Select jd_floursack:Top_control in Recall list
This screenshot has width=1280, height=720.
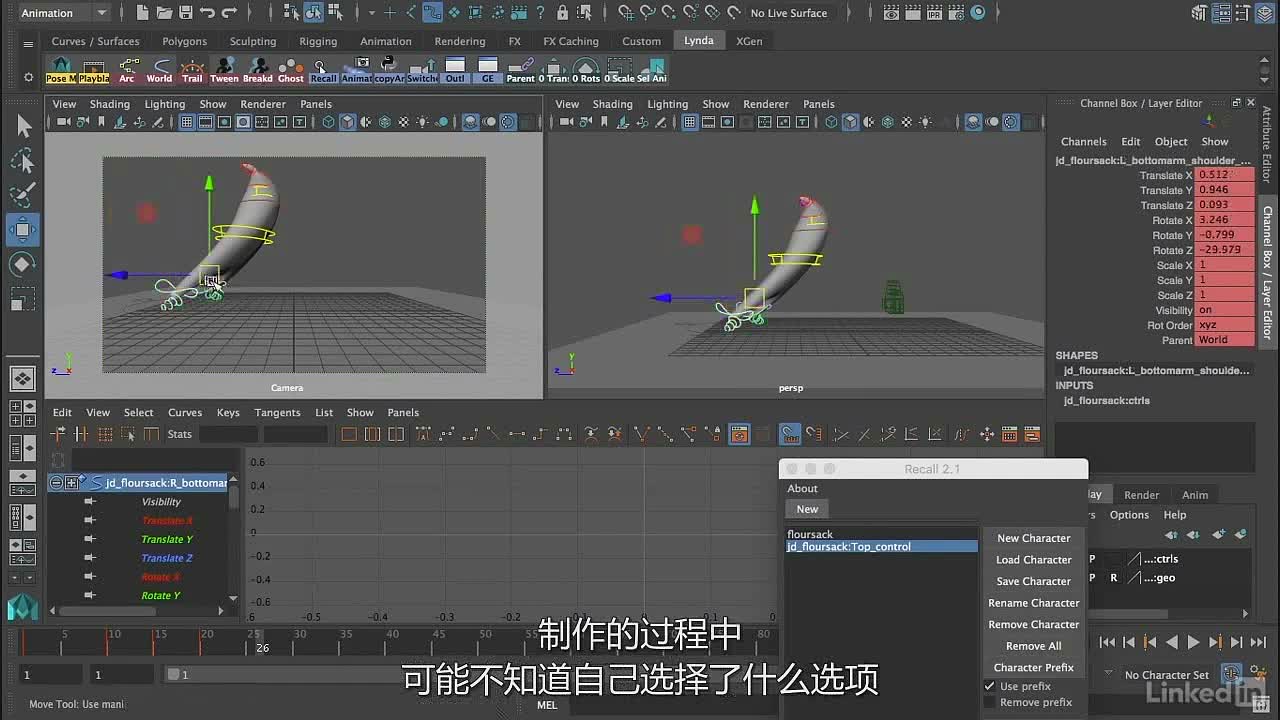[x=881, y=547]
